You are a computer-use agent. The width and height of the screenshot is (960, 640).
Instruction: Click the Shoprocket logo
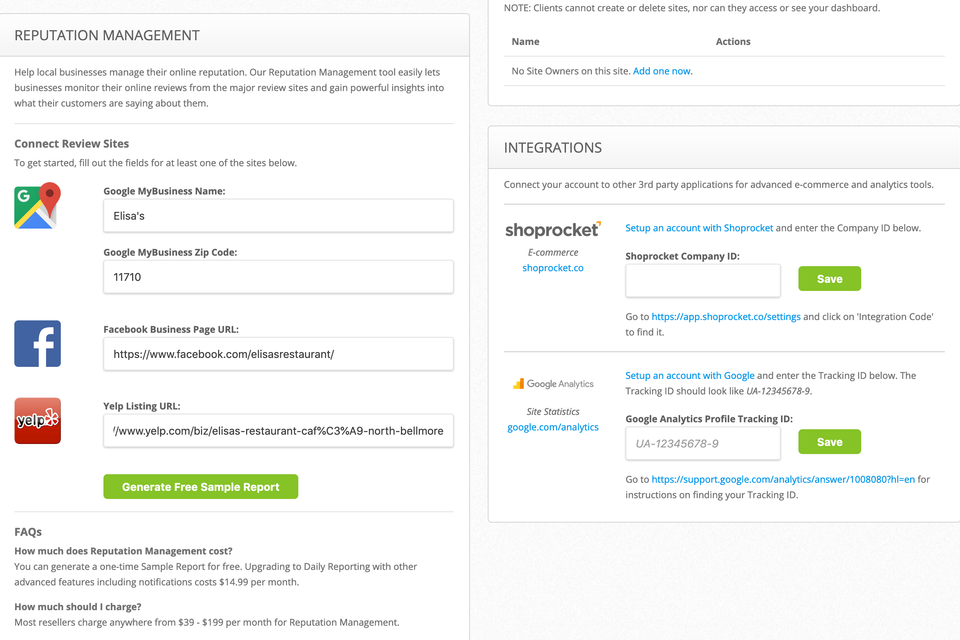(x=553, y=230)
